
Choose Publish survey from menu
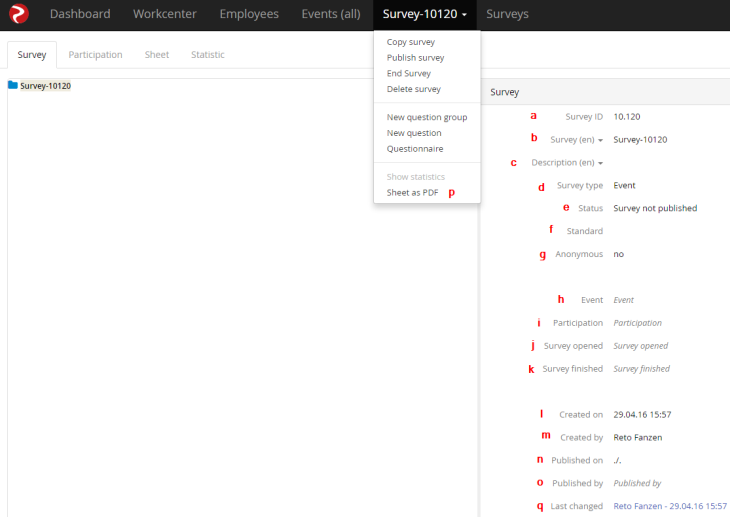[x=415, y=58]
